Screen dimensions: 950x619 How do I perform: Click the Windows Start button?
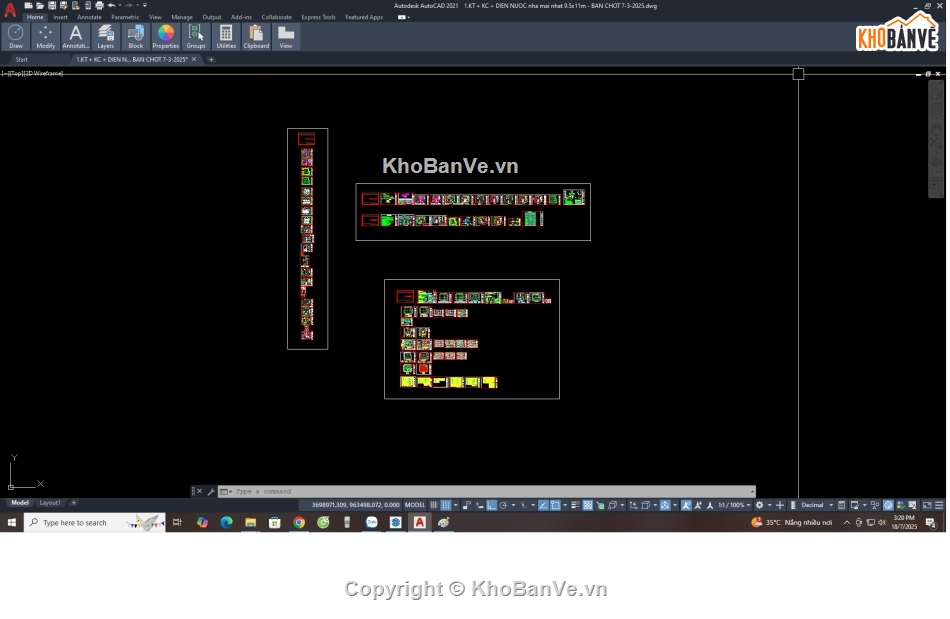pyautogui.click(x=12, y=523)
